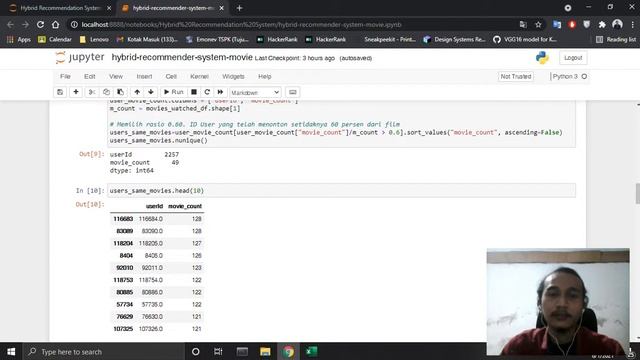640x360 pixels.
Task: Bookmark this page with the star icon
Action: [538, 24]
